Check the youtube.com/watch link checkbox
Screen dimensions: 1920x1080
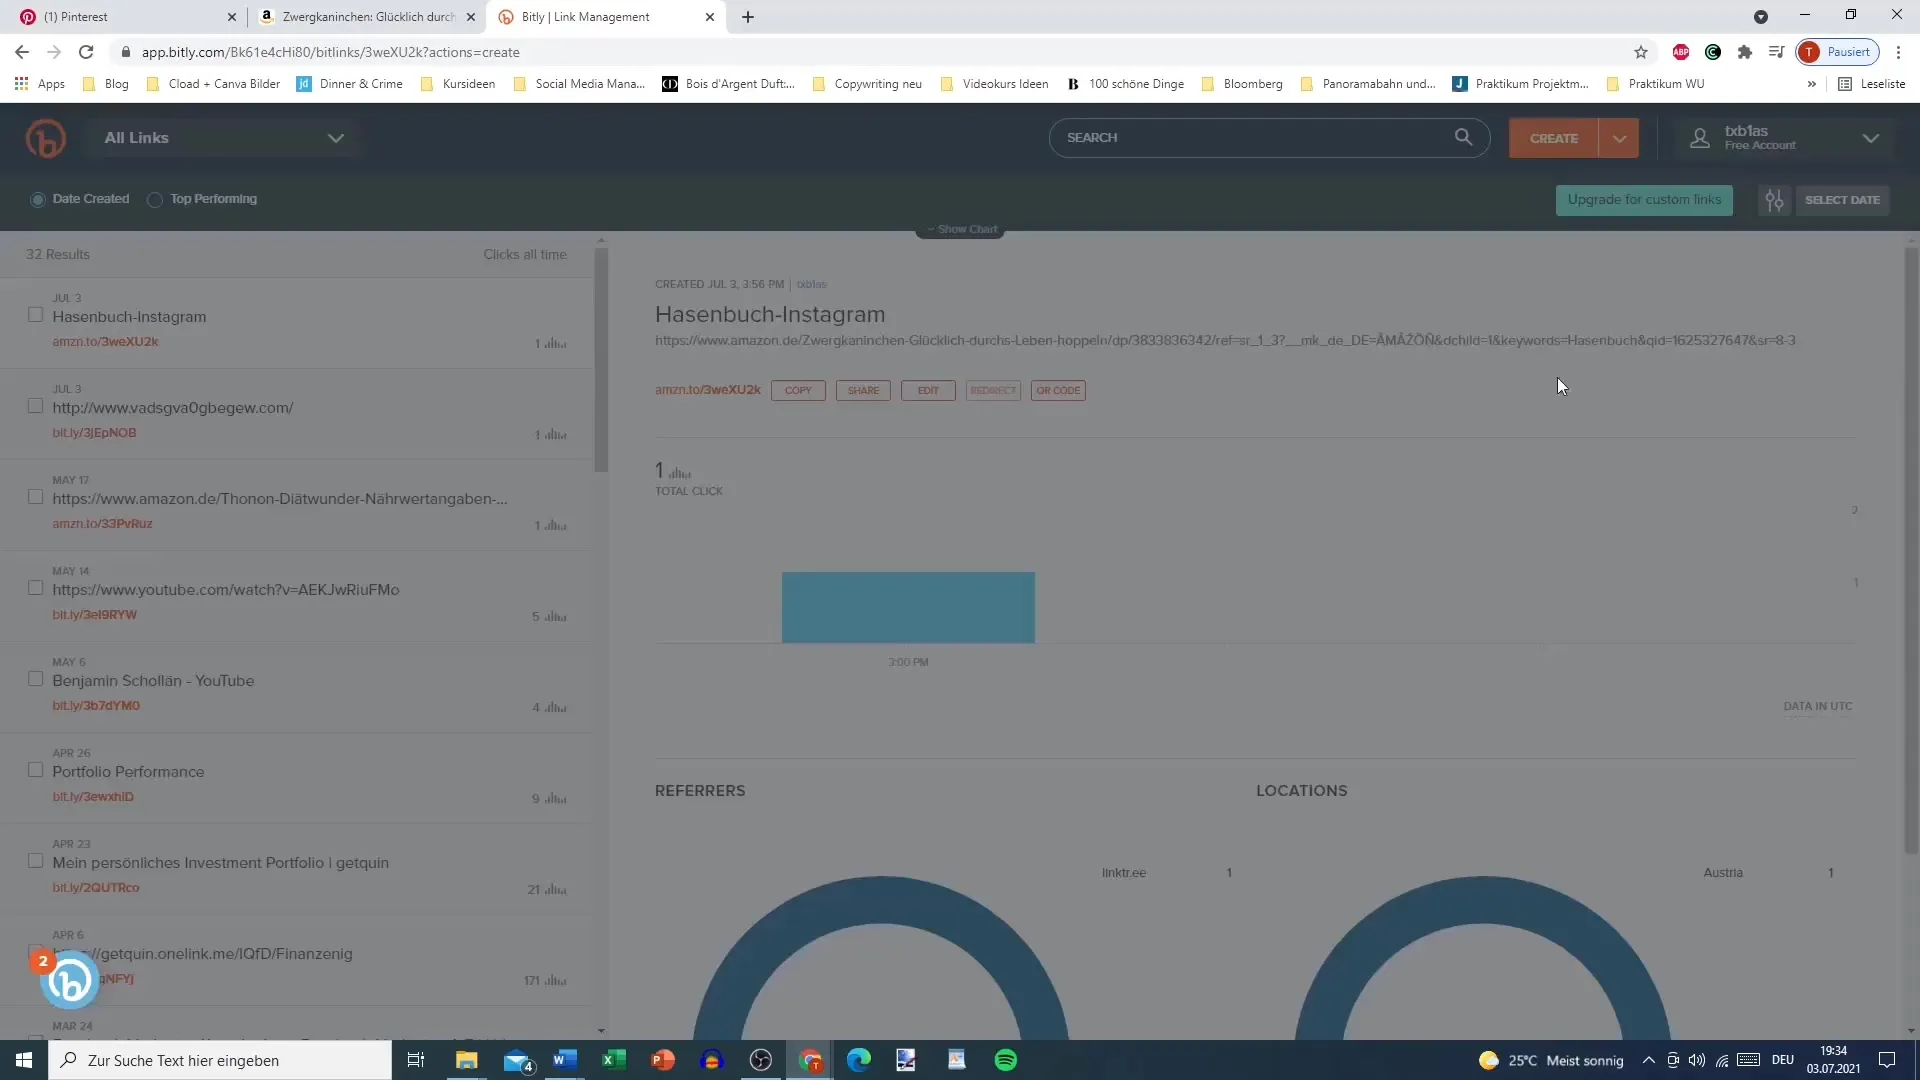[x=35, y=588]
